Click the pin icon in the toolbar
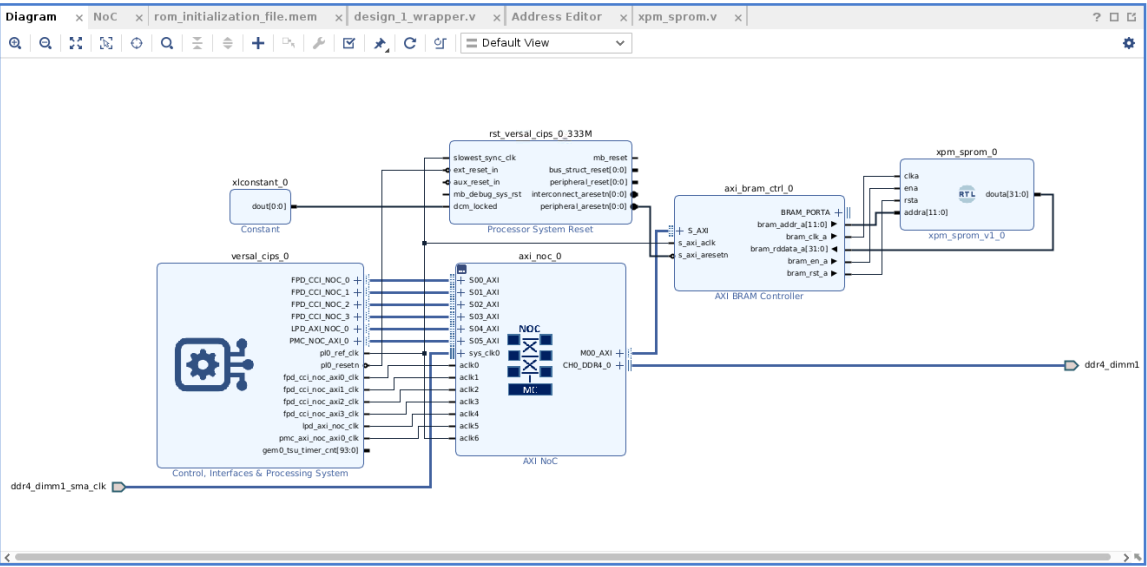This screenshot has height=567, width=1147. click(380, 44)
